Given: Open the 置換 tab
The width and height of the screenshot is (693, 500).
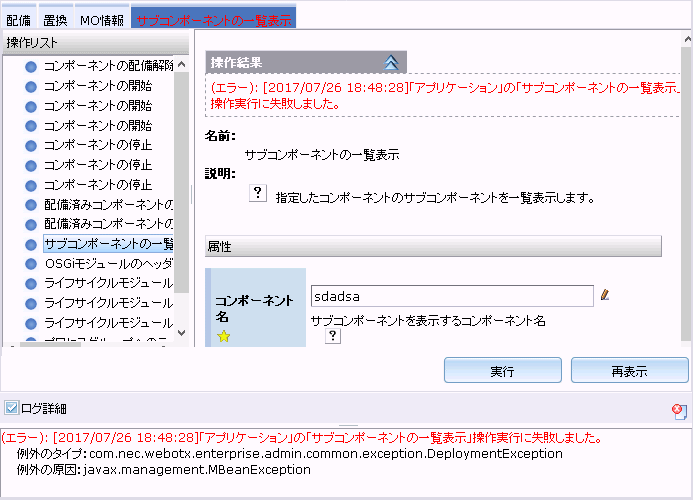Looking at the screenshot, I should [x=55, y=19].
